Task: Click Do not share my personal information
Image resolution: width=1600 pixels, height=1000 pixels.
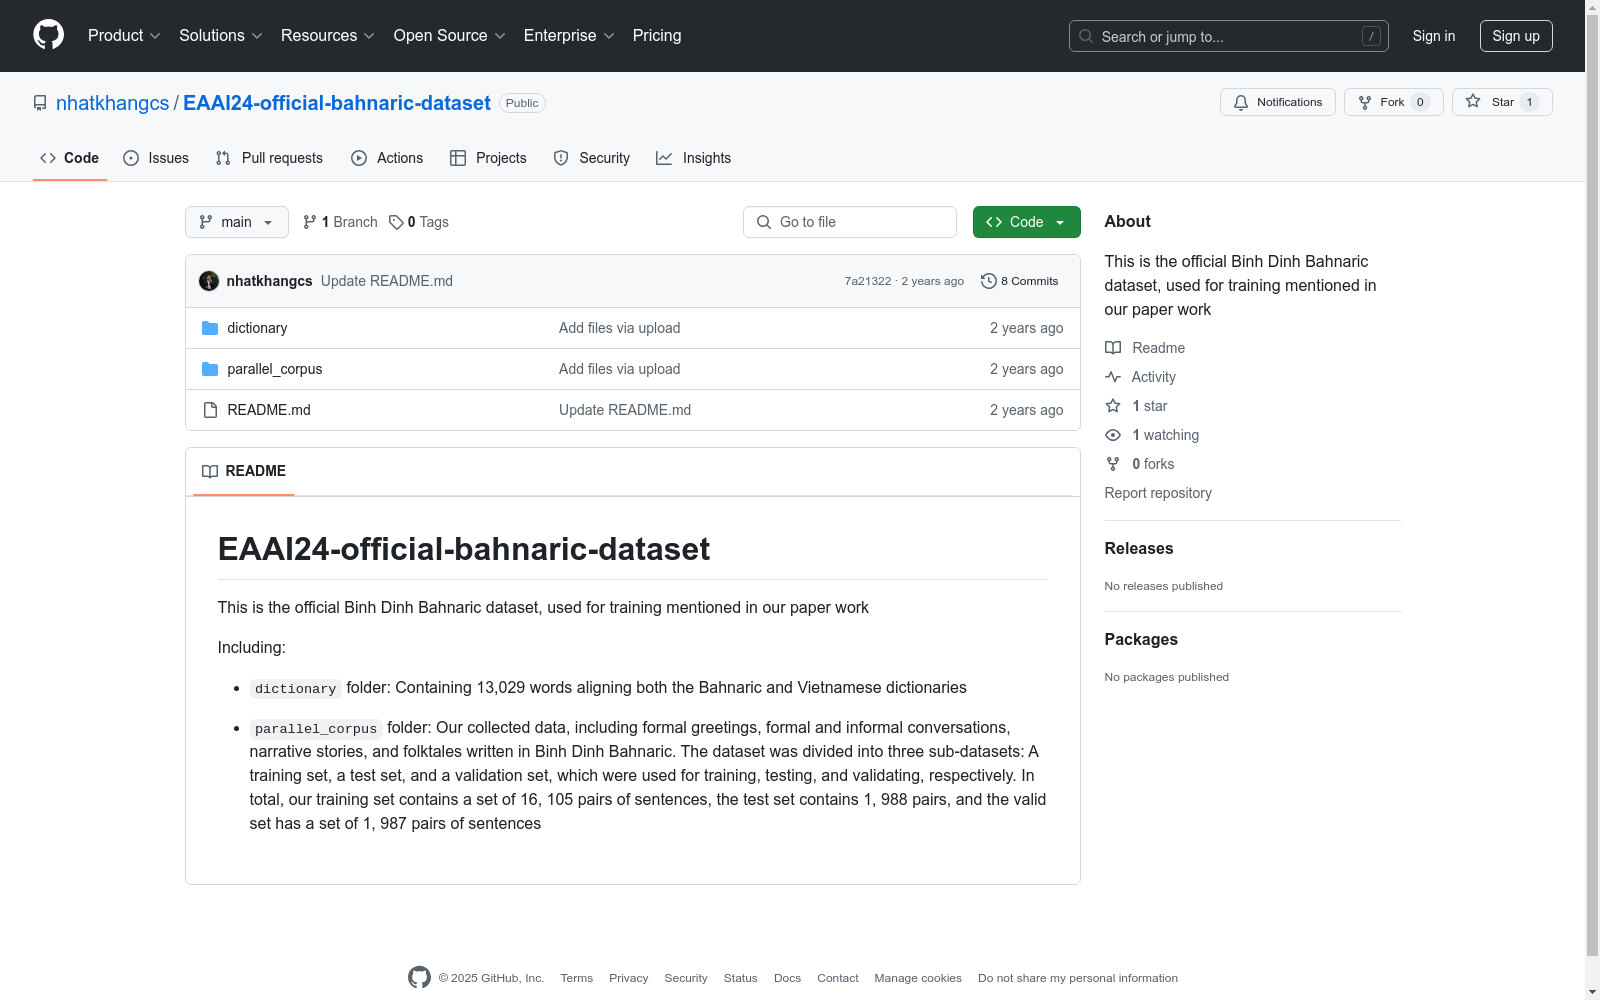Action: click(1078, 978)
